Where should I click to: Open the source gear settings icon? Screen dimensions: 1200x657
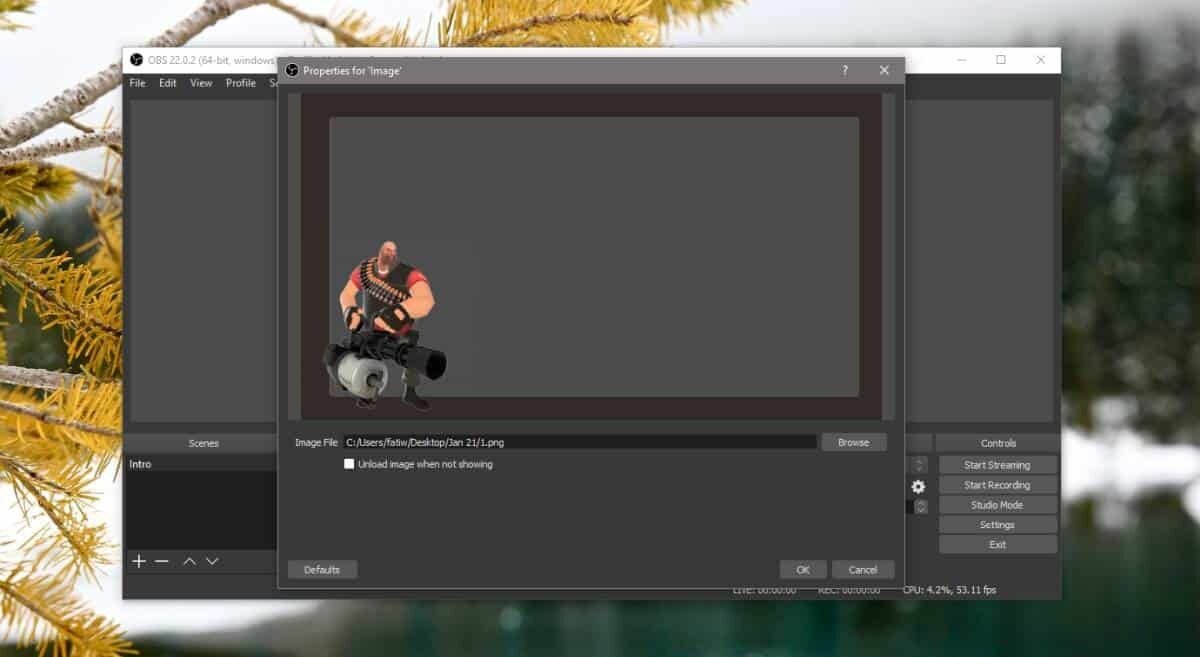919,485
